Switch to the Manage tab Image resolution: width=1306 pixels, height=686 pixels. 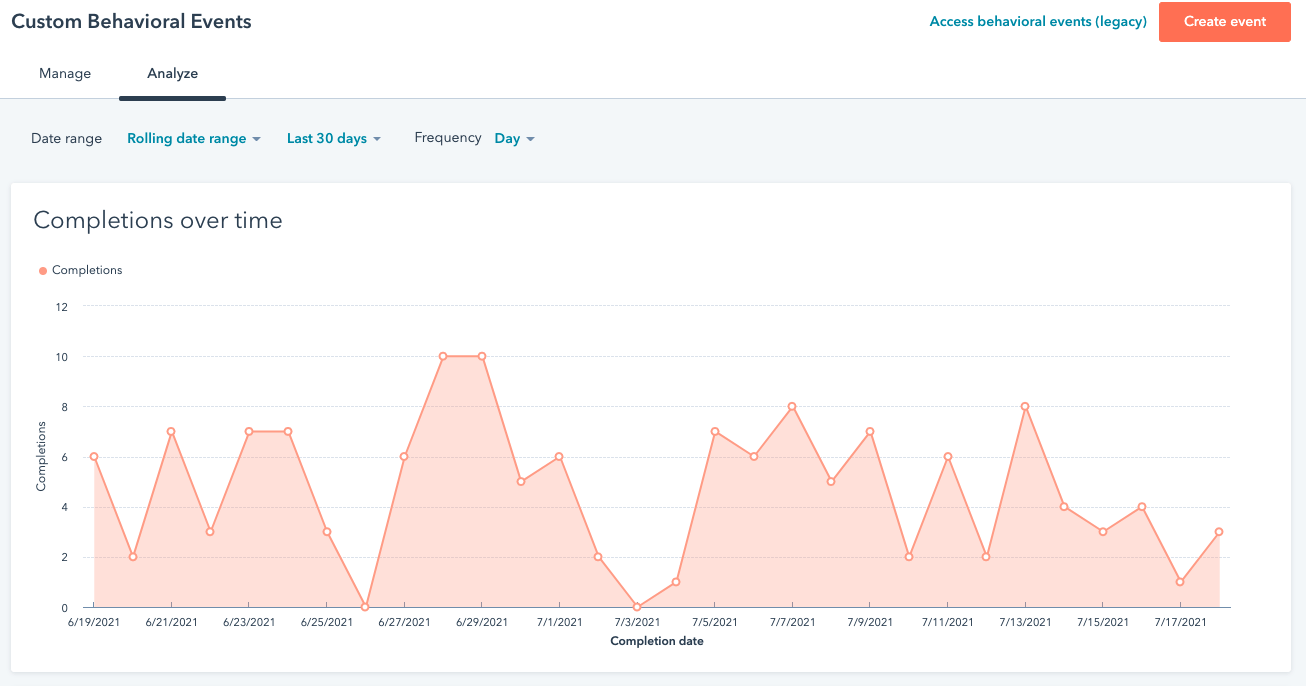[65, 73]
